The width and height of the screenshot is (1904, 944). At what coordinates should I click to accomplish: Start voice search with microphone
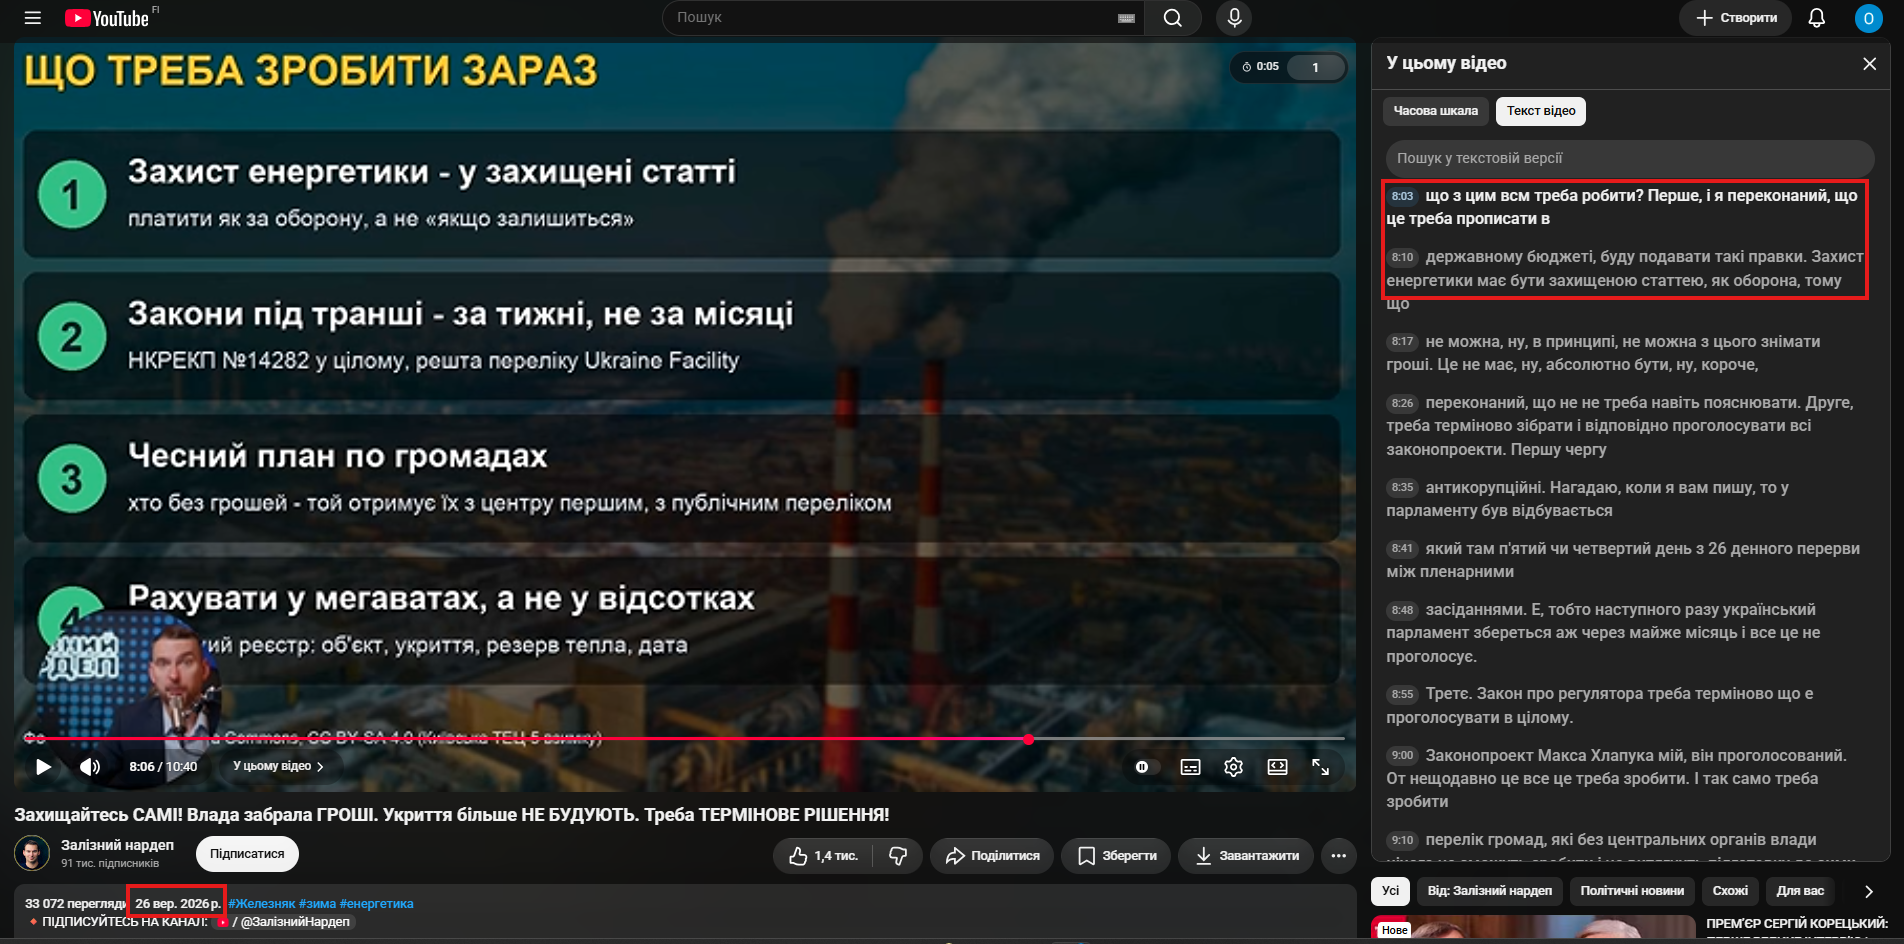pyautogui.click(x=1234, y=18)
